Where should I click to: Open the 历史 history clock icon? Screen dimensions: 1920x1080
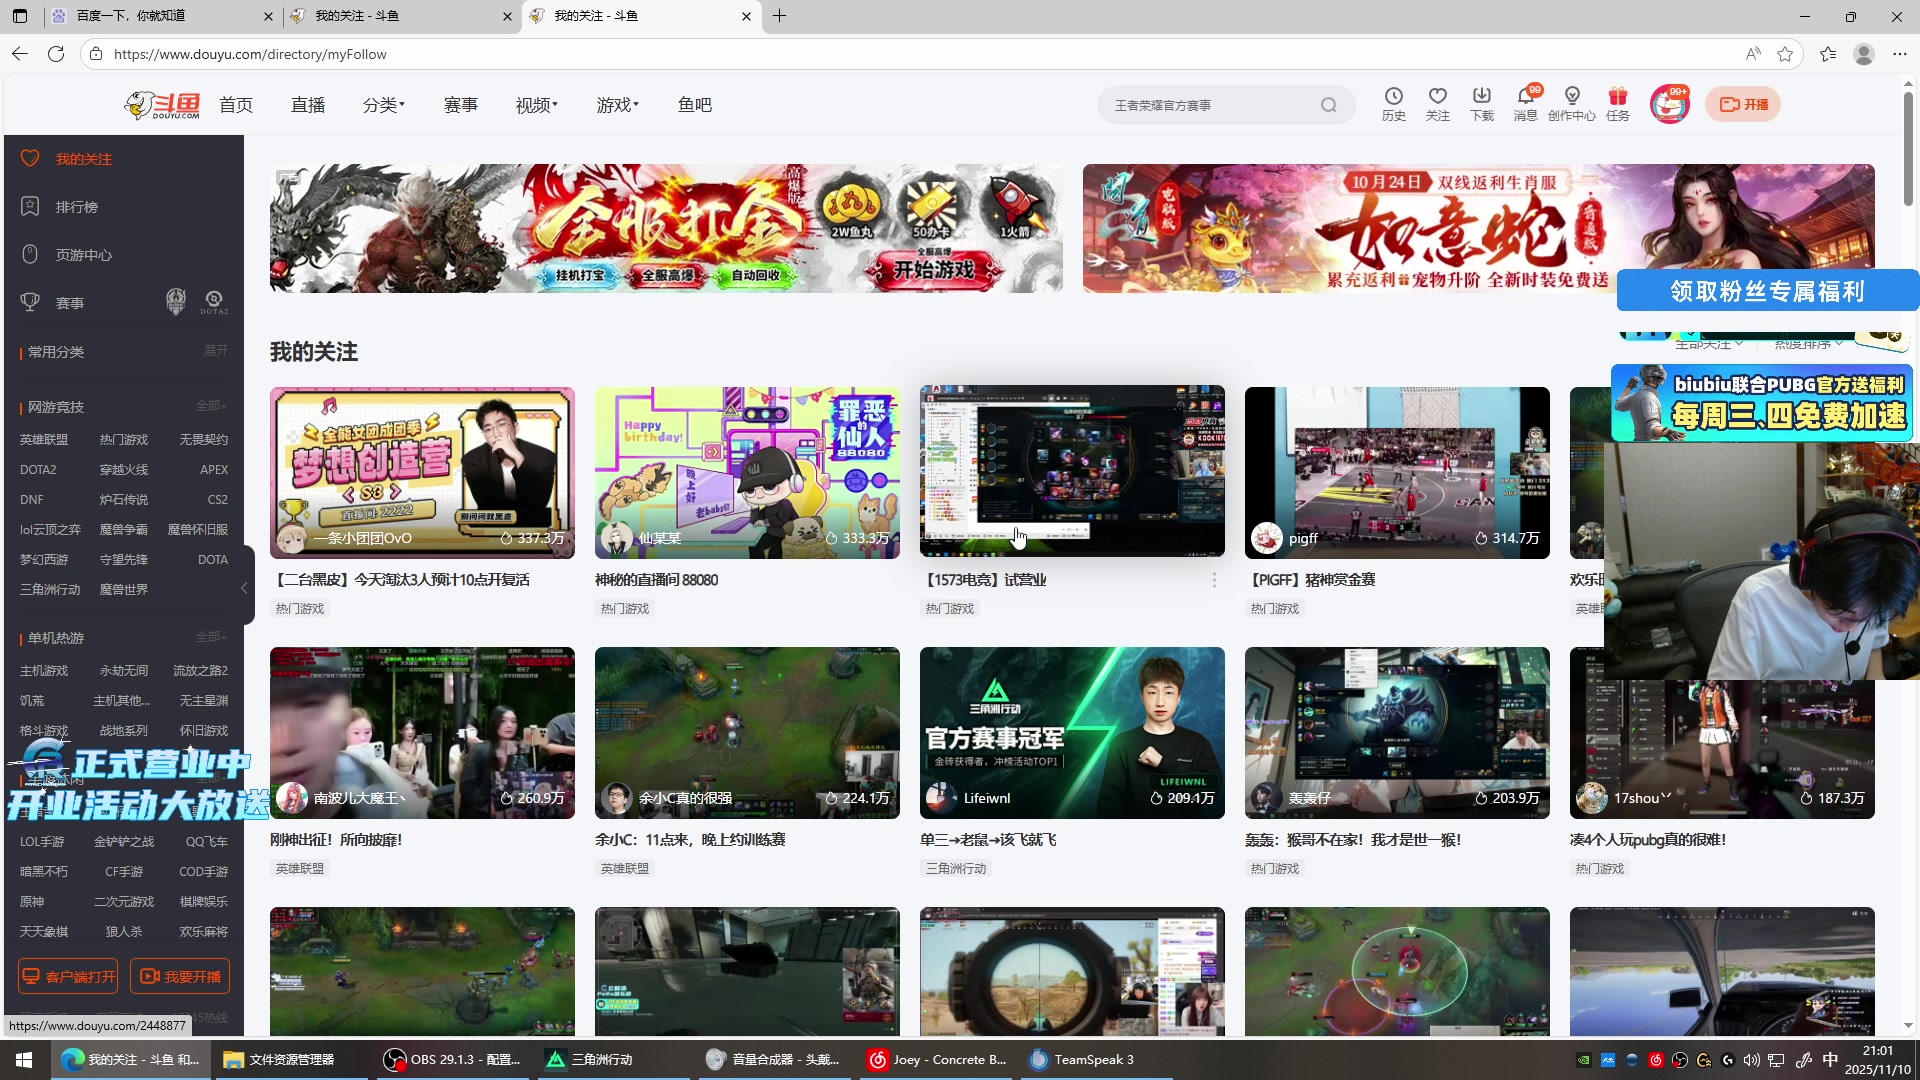click(1393, 97)
